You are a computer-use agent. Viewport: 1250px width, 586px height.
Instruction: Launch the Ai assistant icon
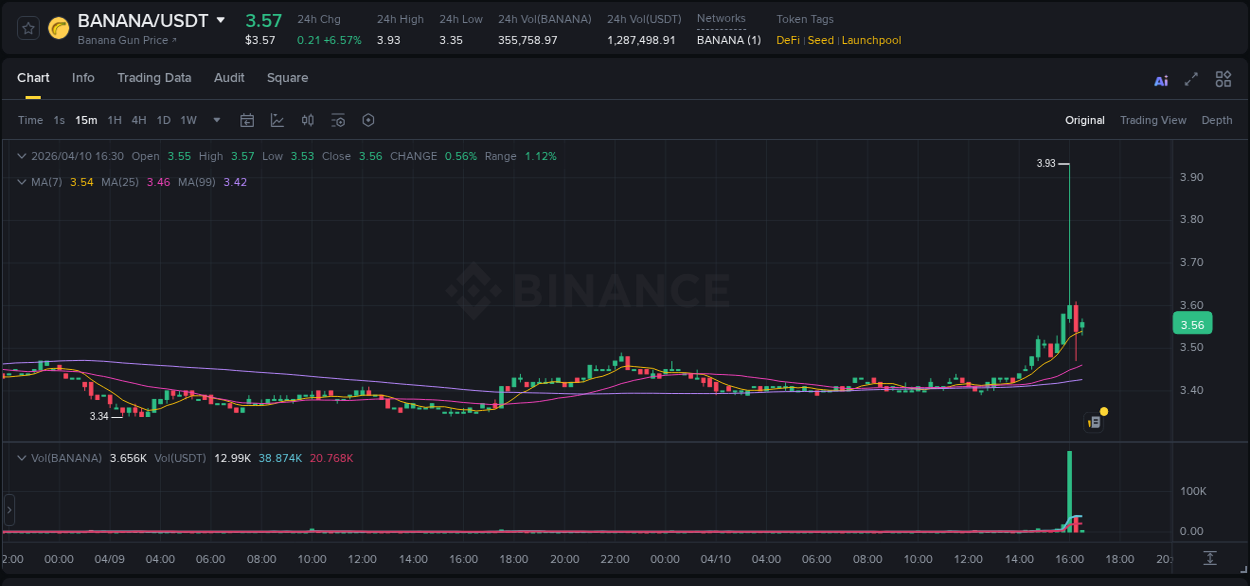pos(1160,79)
